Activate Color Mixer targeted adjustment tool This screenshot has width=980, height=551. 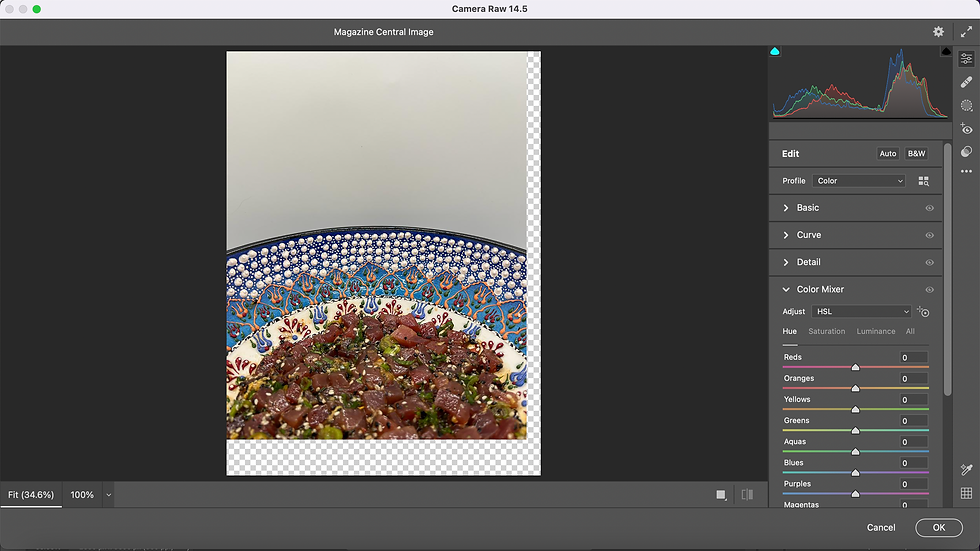pos(923,311)
